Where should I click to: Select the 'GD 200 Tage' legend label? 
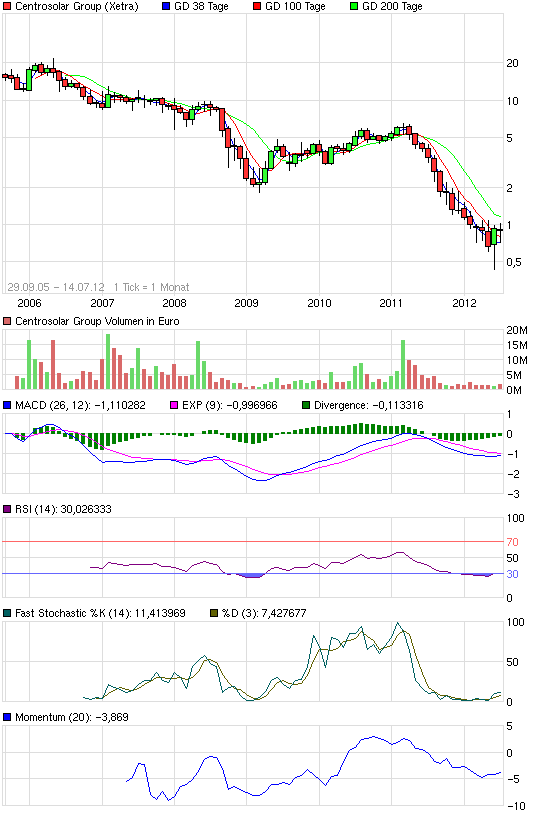pyautogui.click(x=392, y=6)
